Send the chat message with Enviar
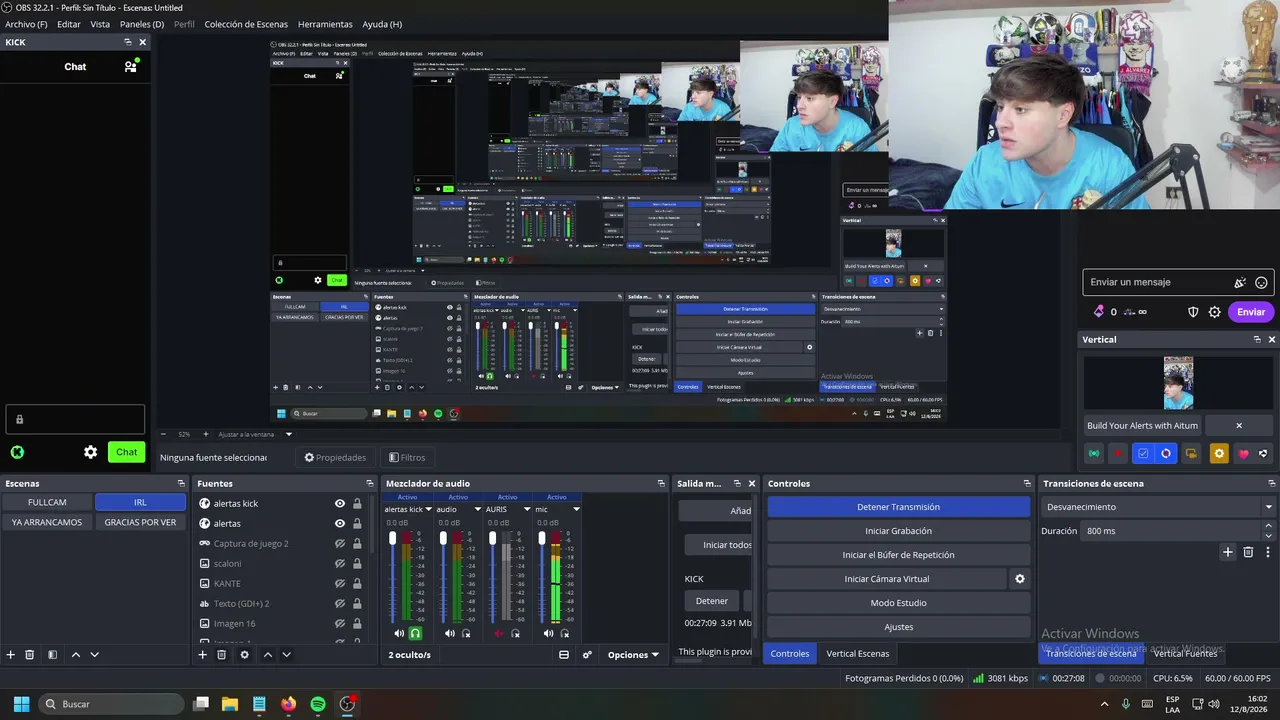This screenshot has height=720, width=1280. pos(1251,312)
